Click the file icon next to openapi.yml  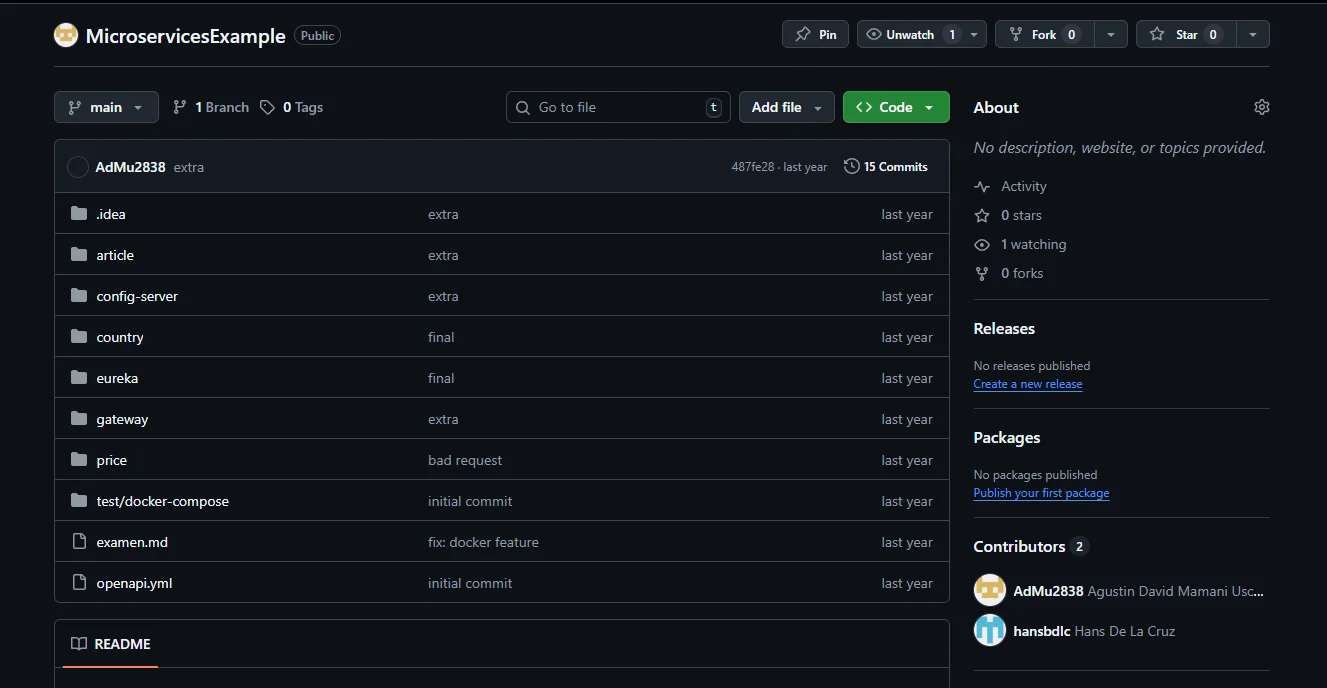79,583
